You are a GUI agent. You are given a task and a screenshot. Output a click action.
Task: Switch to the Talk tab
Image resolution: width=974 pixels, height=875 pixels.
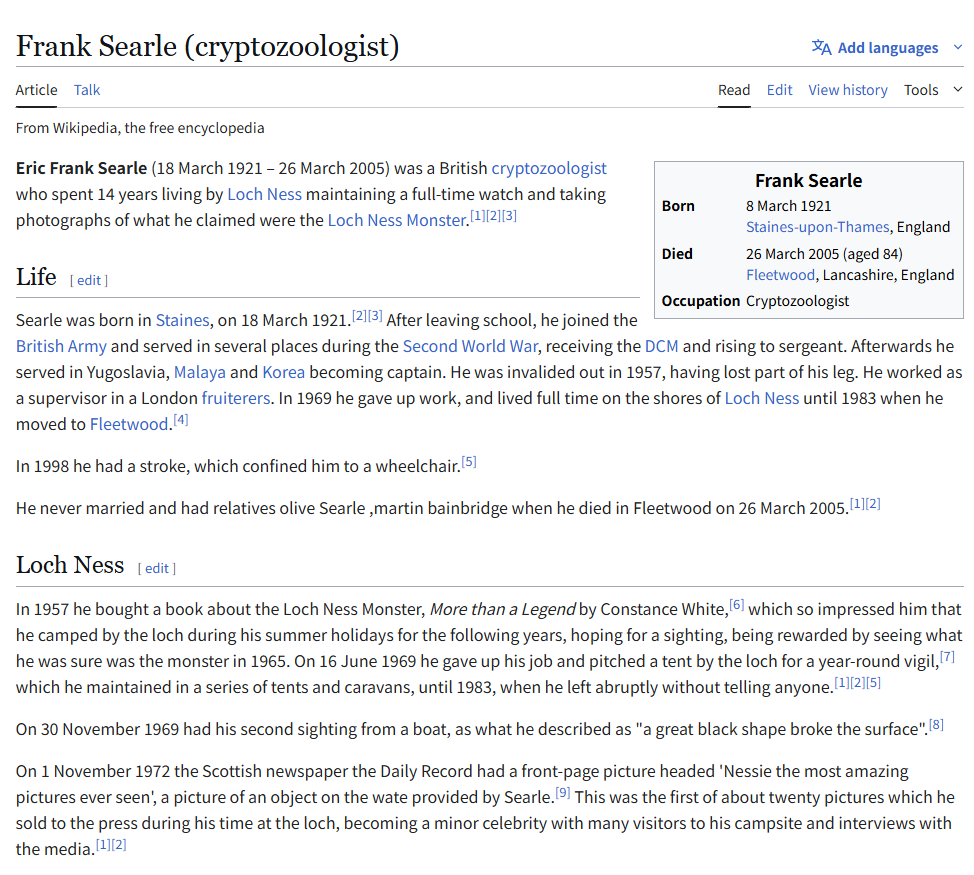pyautogui.click(x=87, y=90)
